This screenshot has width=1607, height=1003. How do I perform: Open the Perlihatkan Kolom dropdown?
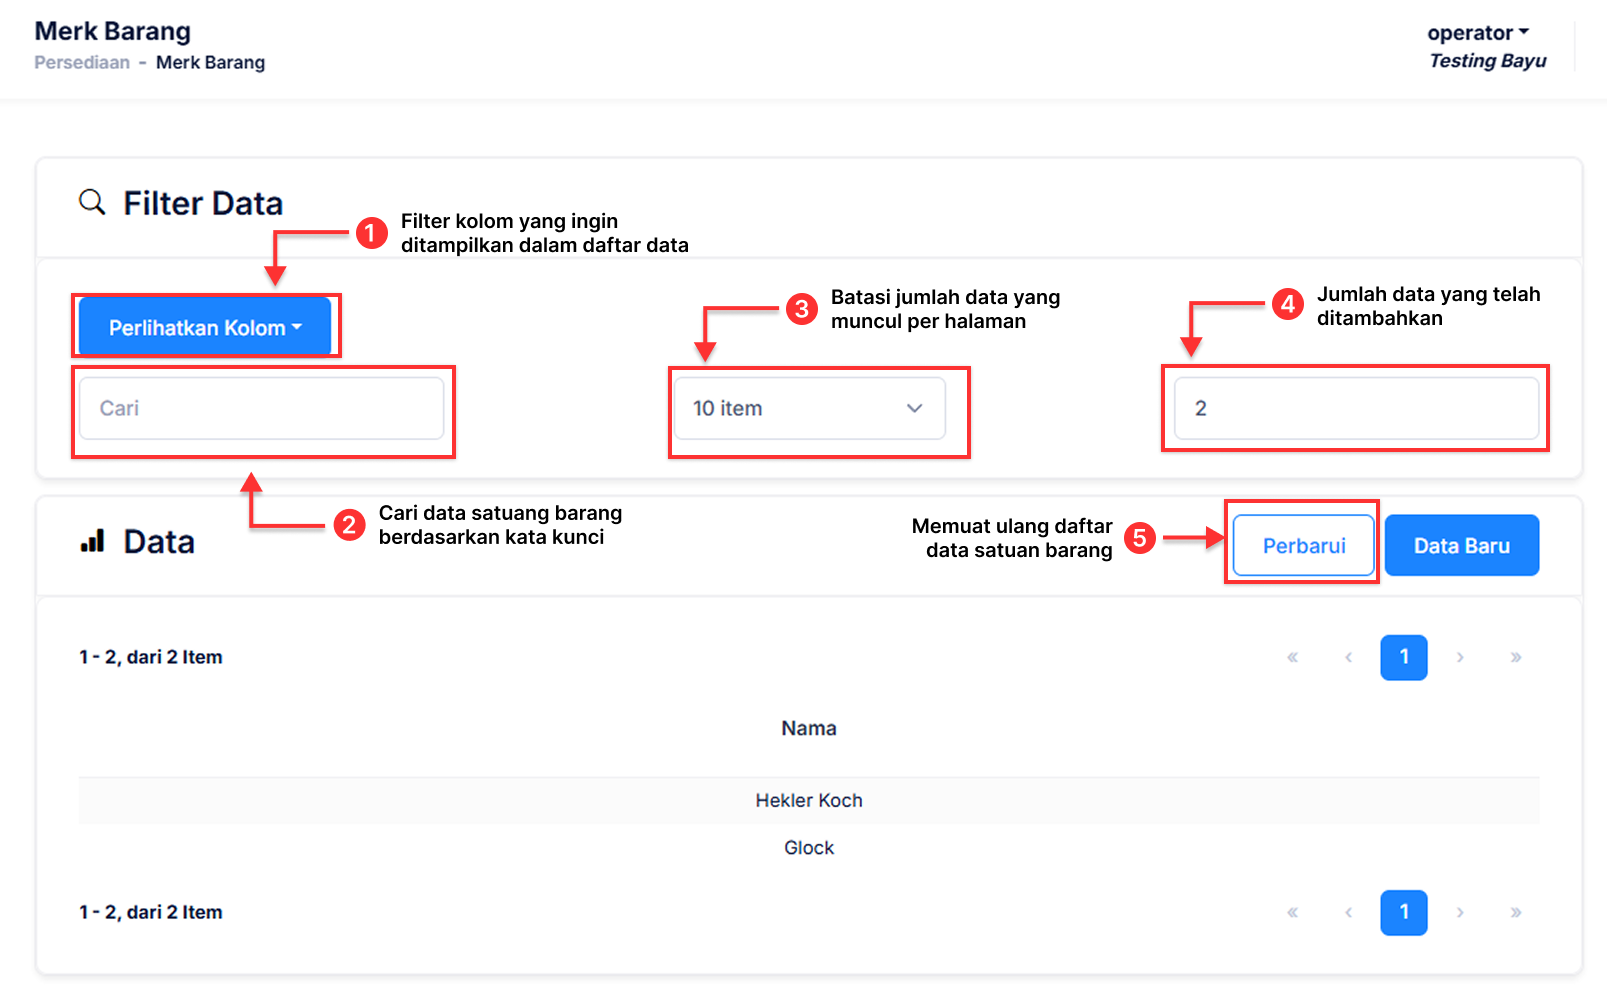click(x=205, y=327)
